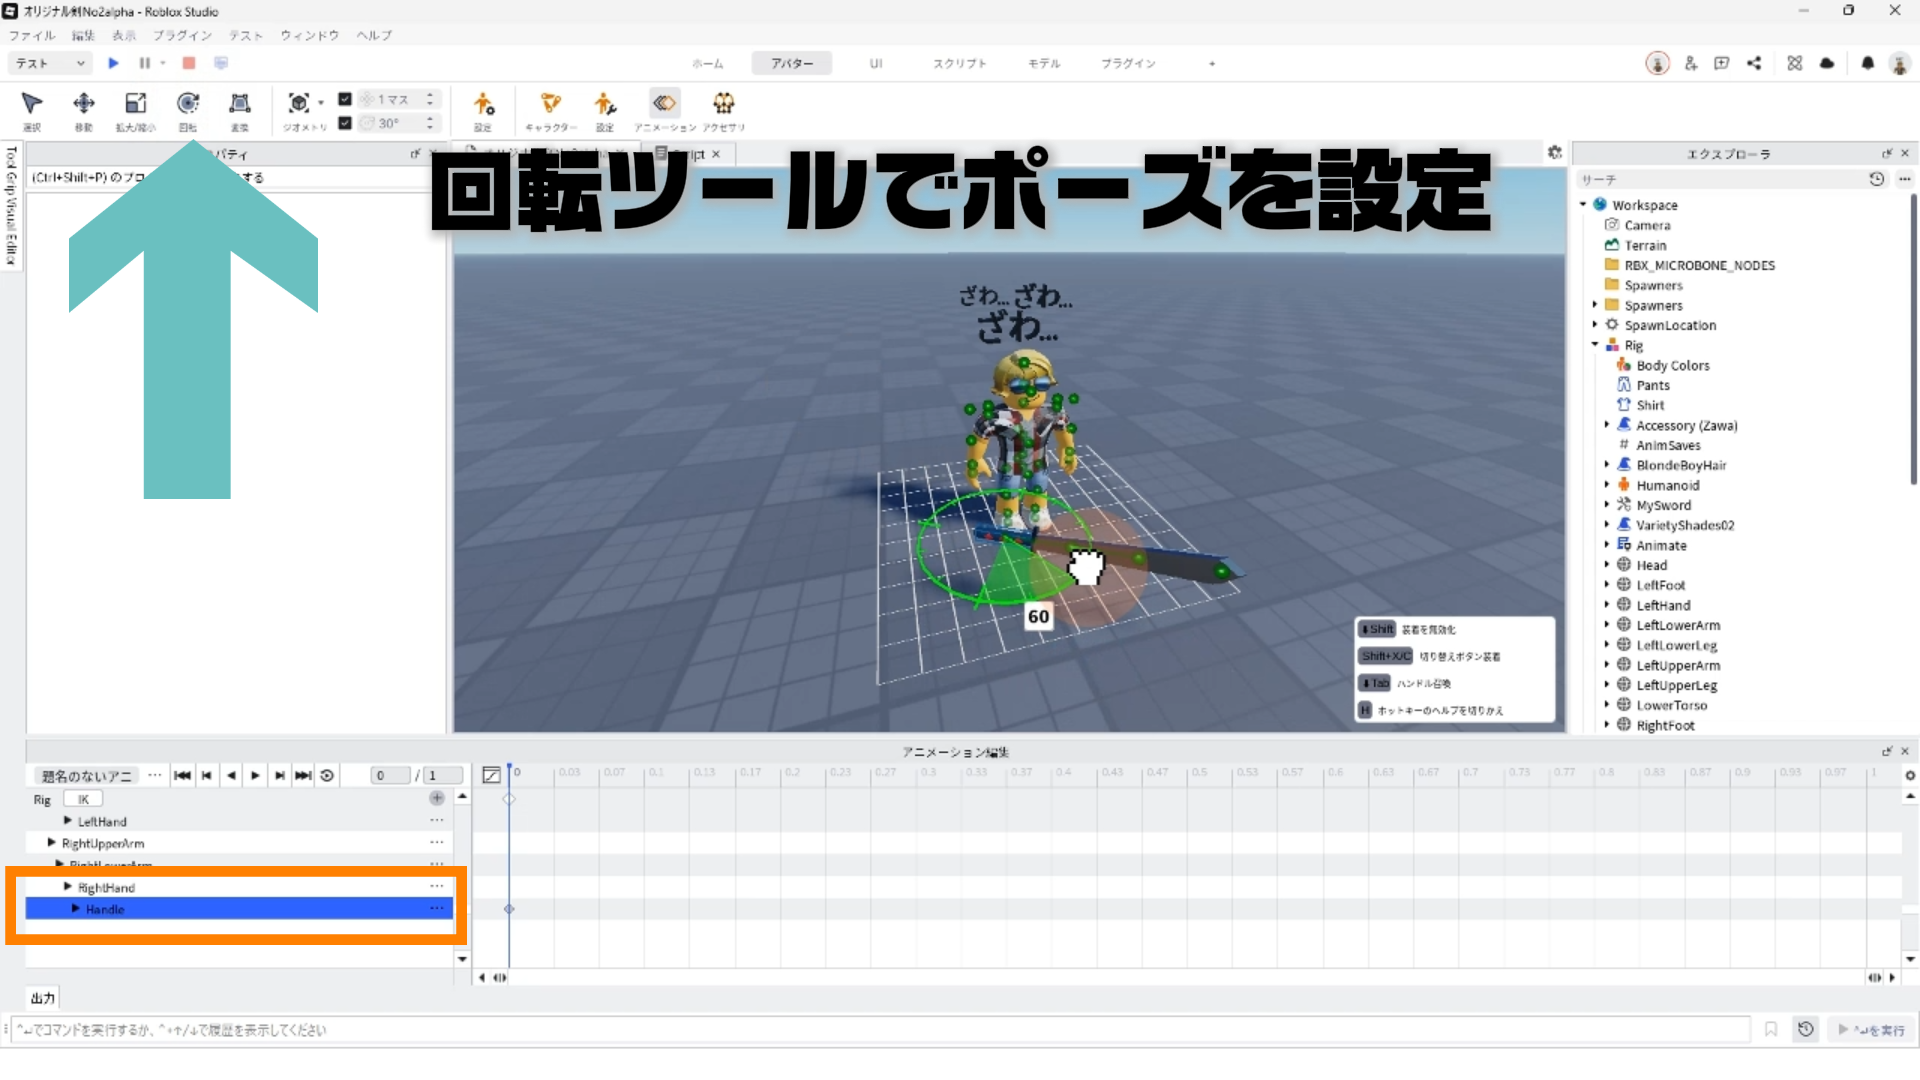Open the 出力 output panel tab
The width and height of the screenshot is (1920, 1080).
pos(42,998)
